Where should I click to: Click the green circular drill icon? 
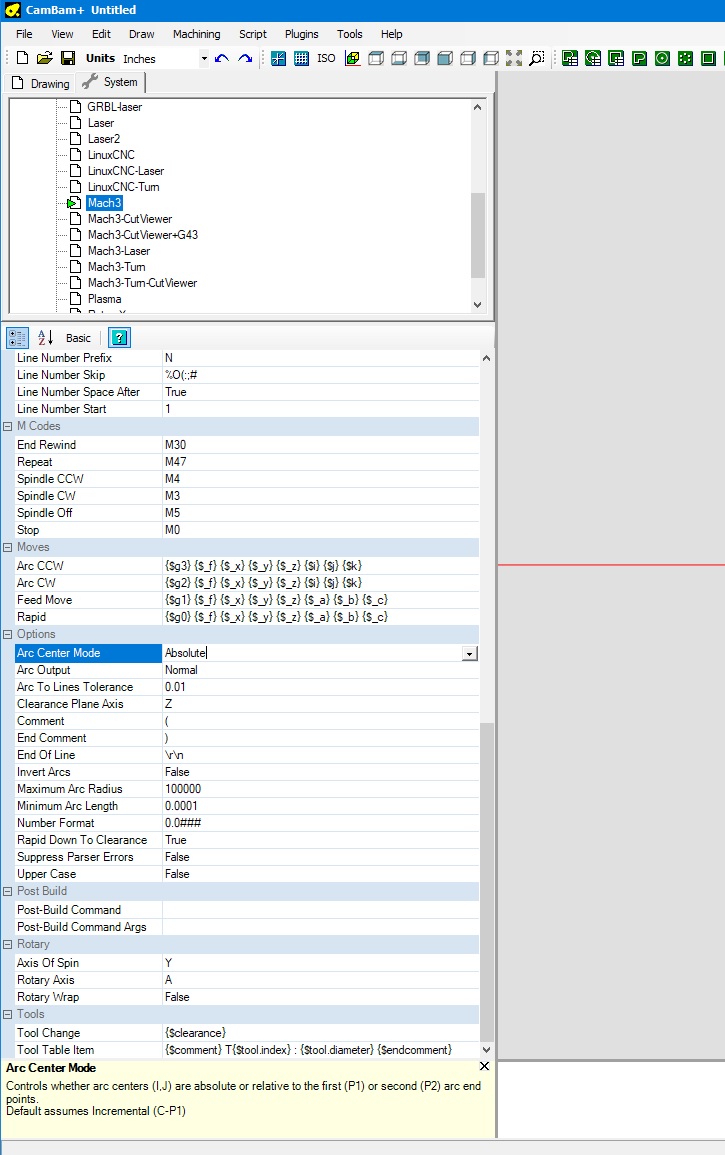click(x=662, y=58)
